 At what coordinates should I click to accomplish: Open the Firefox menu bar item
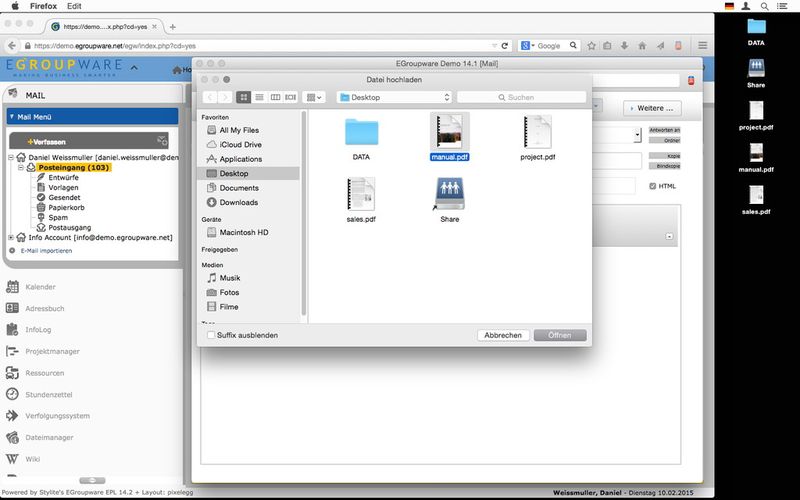tap(43, 6)
